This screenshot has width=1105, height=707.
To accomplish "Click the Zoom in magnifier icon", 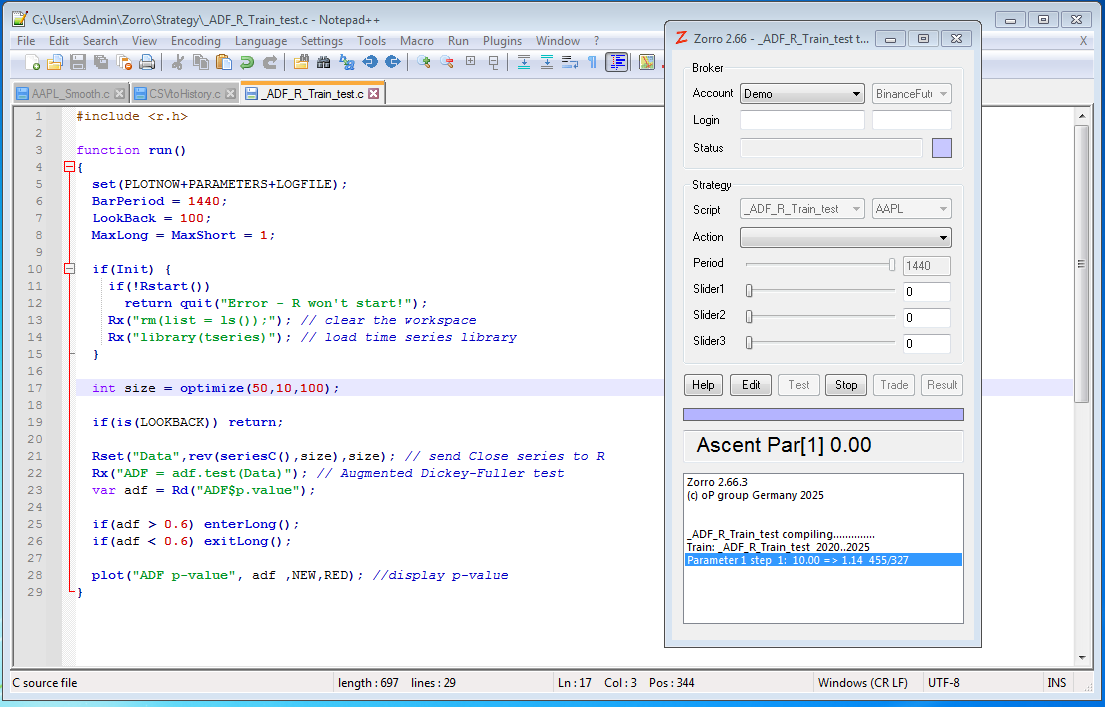I will 424,62.
